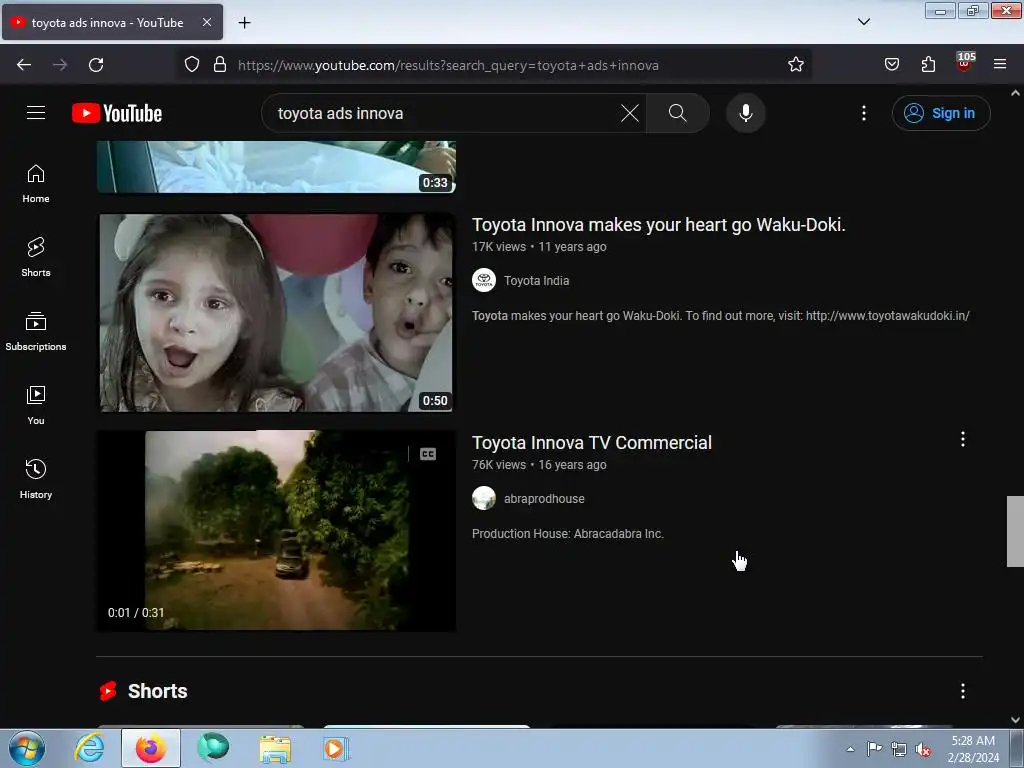Image resolution: width=1024 pixels, height=768 pixels.
Task: Click the site padlock icon
Action: (x=220, y=65)
